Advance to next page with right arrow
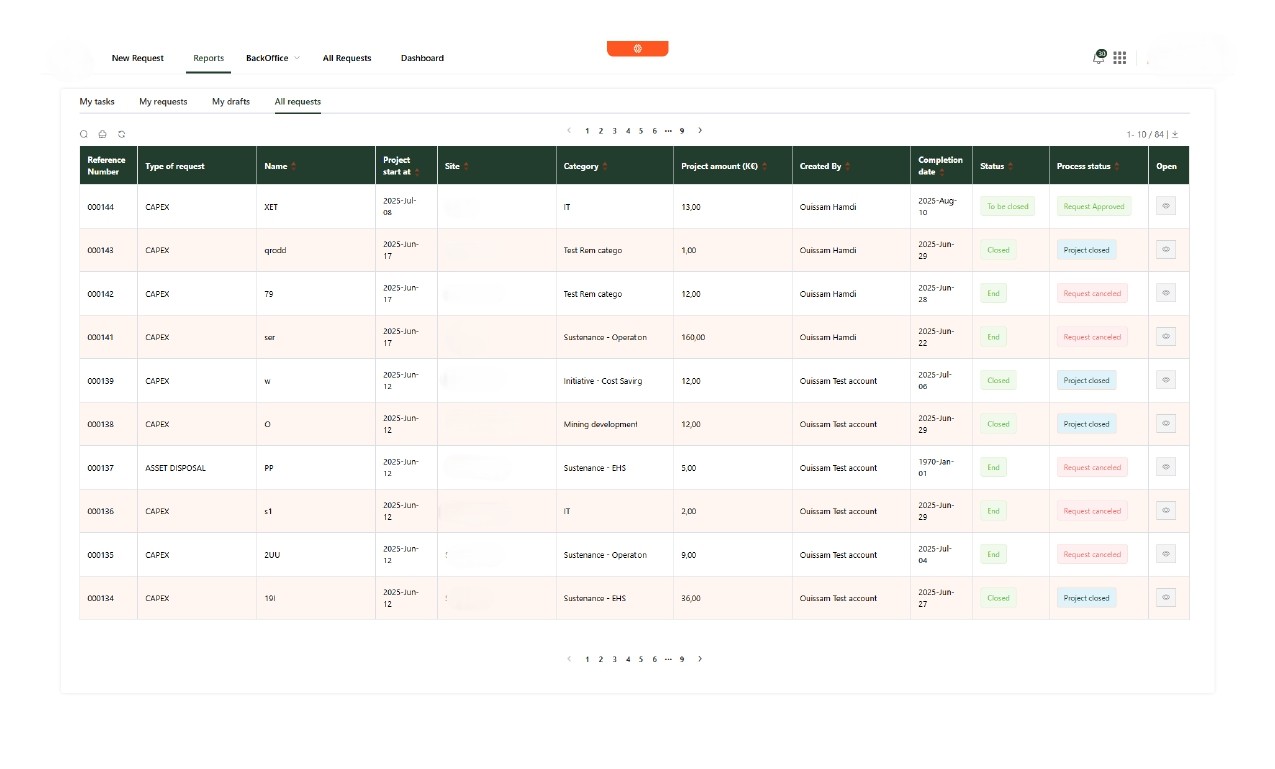 (700, 130)
